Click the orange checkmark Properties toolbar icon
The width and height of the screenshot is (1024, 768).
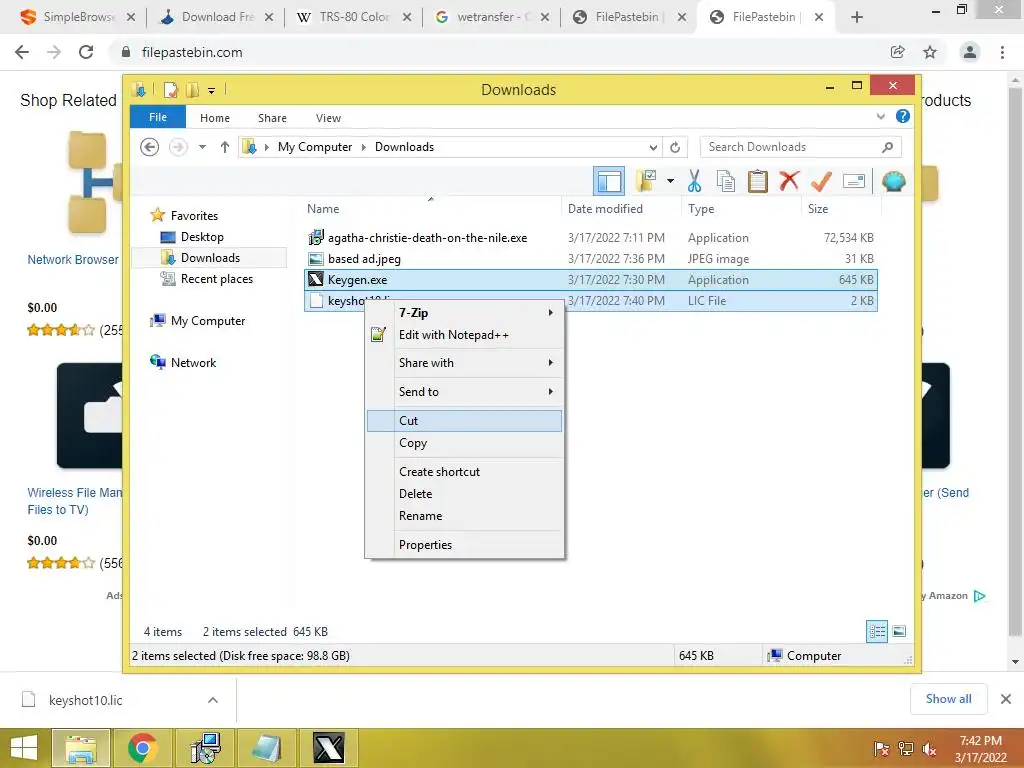click(x=821, y=181)
